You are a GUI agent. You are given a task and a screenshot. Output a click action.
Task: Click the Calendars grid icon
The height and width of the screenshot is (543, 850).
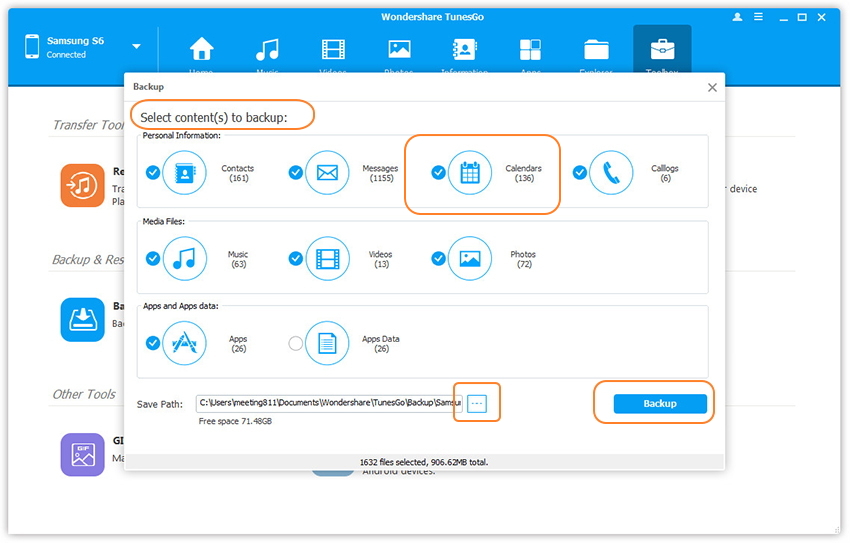point(469,173)
